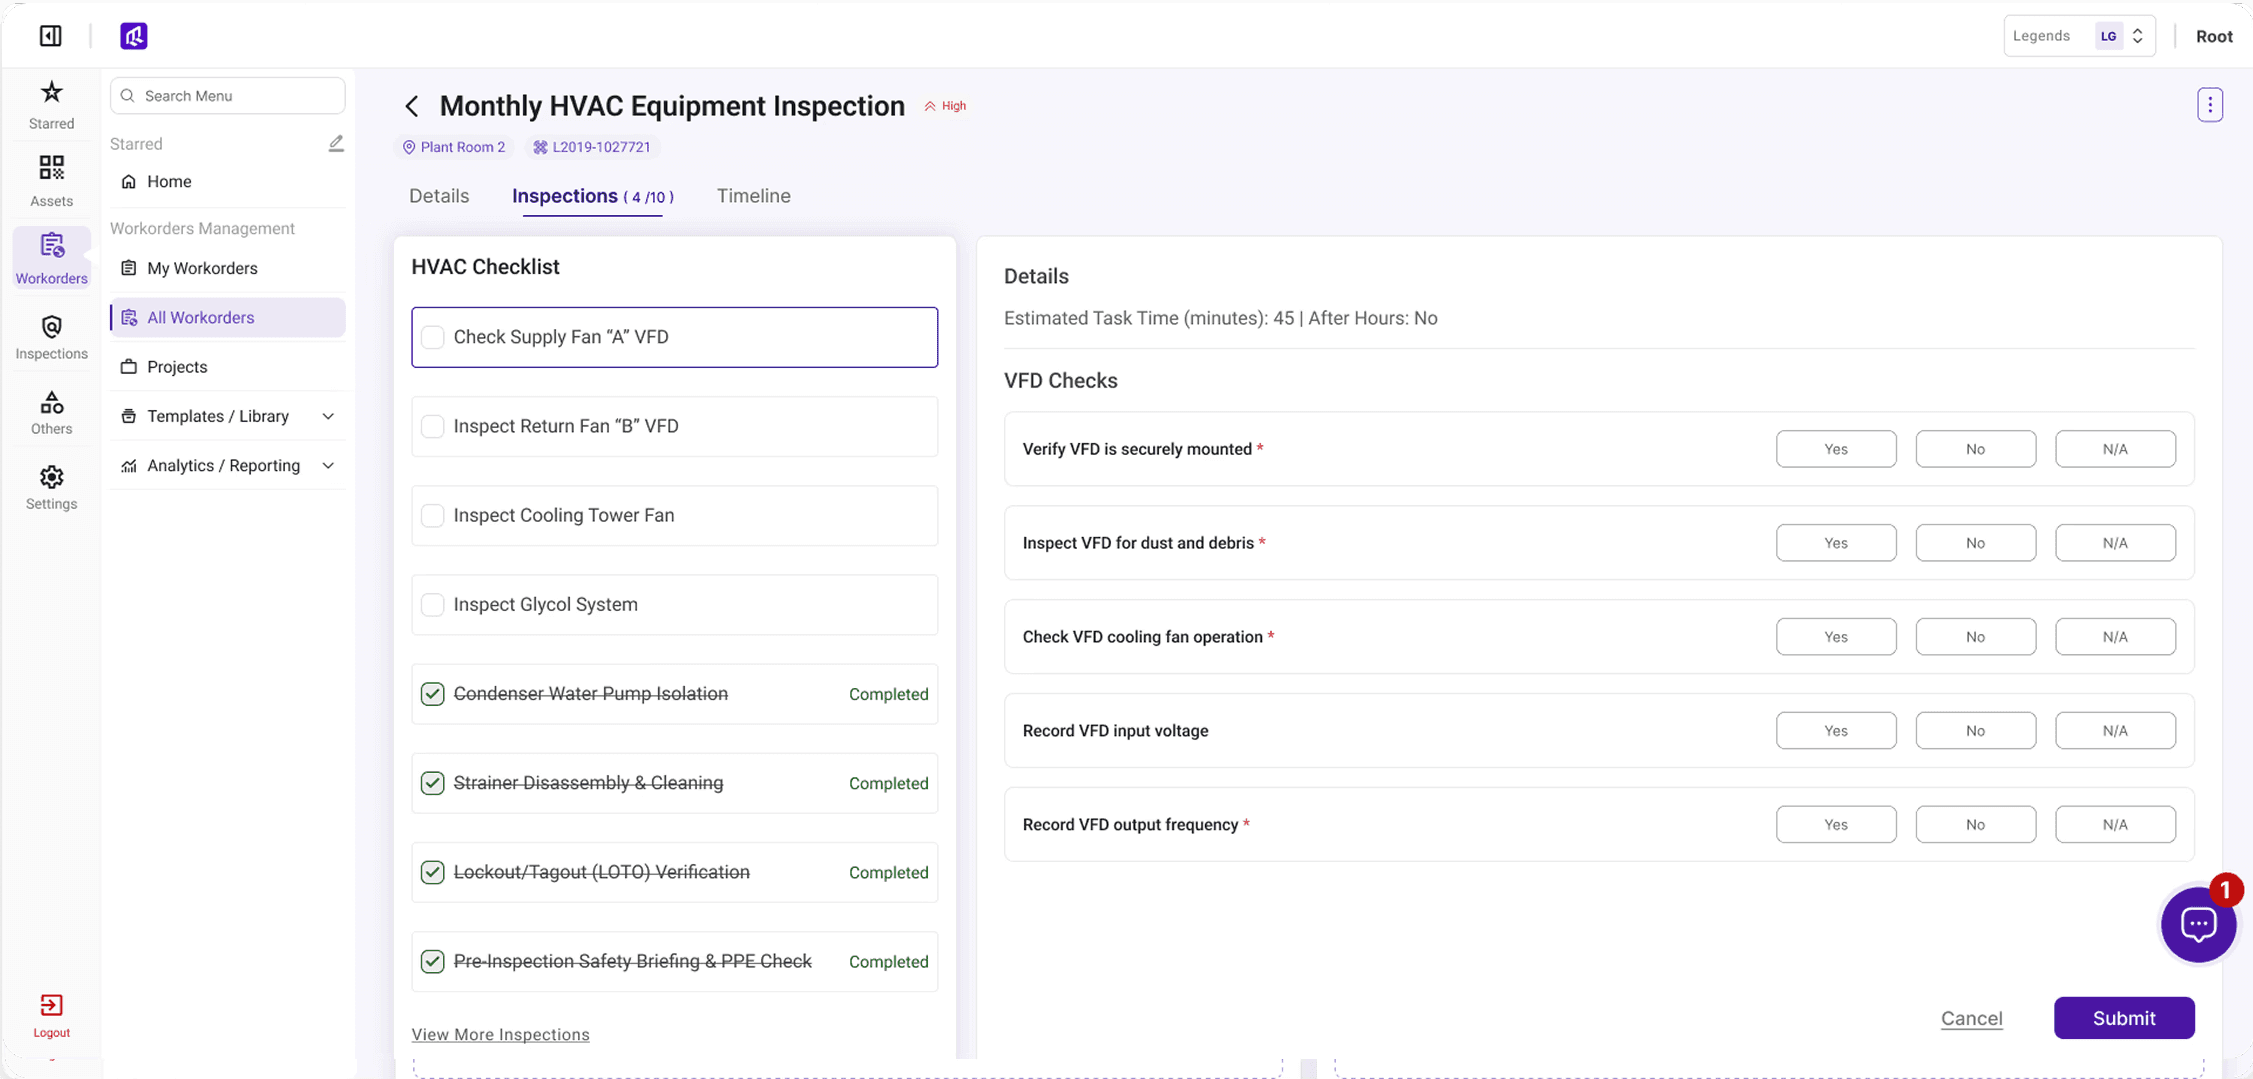Expand the Templates / Library menu

(x=228, y=416)
